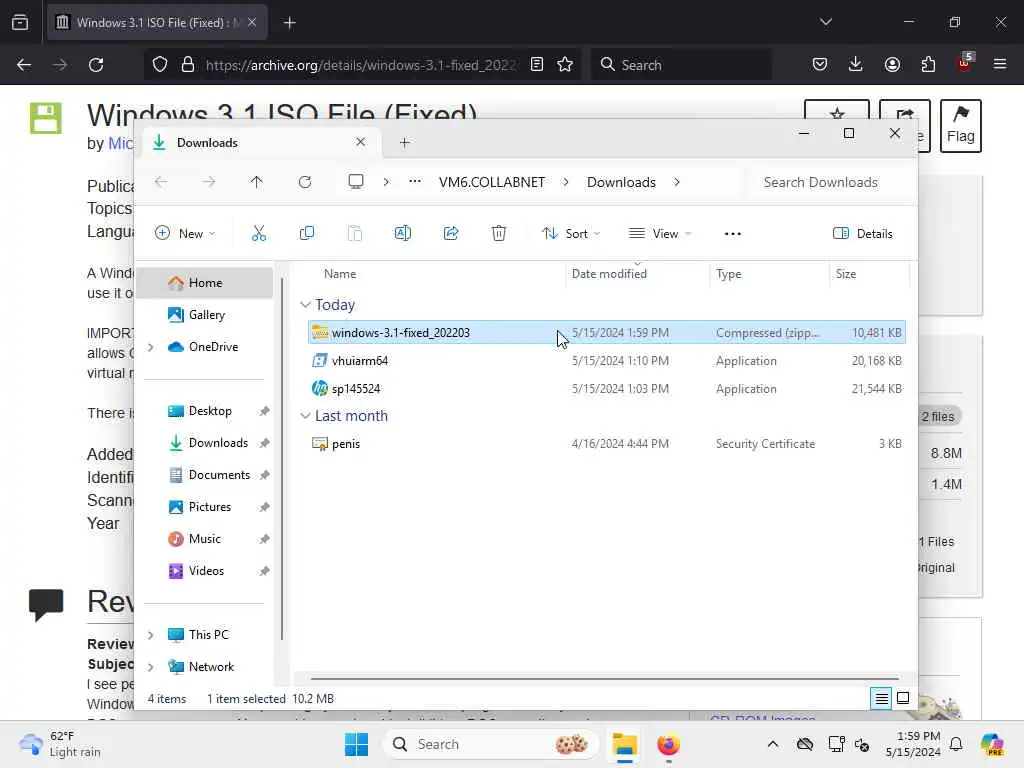
Task: Expand the chevron after VM6.COLLABNET breadcrumb
Action: click(566, 182)
